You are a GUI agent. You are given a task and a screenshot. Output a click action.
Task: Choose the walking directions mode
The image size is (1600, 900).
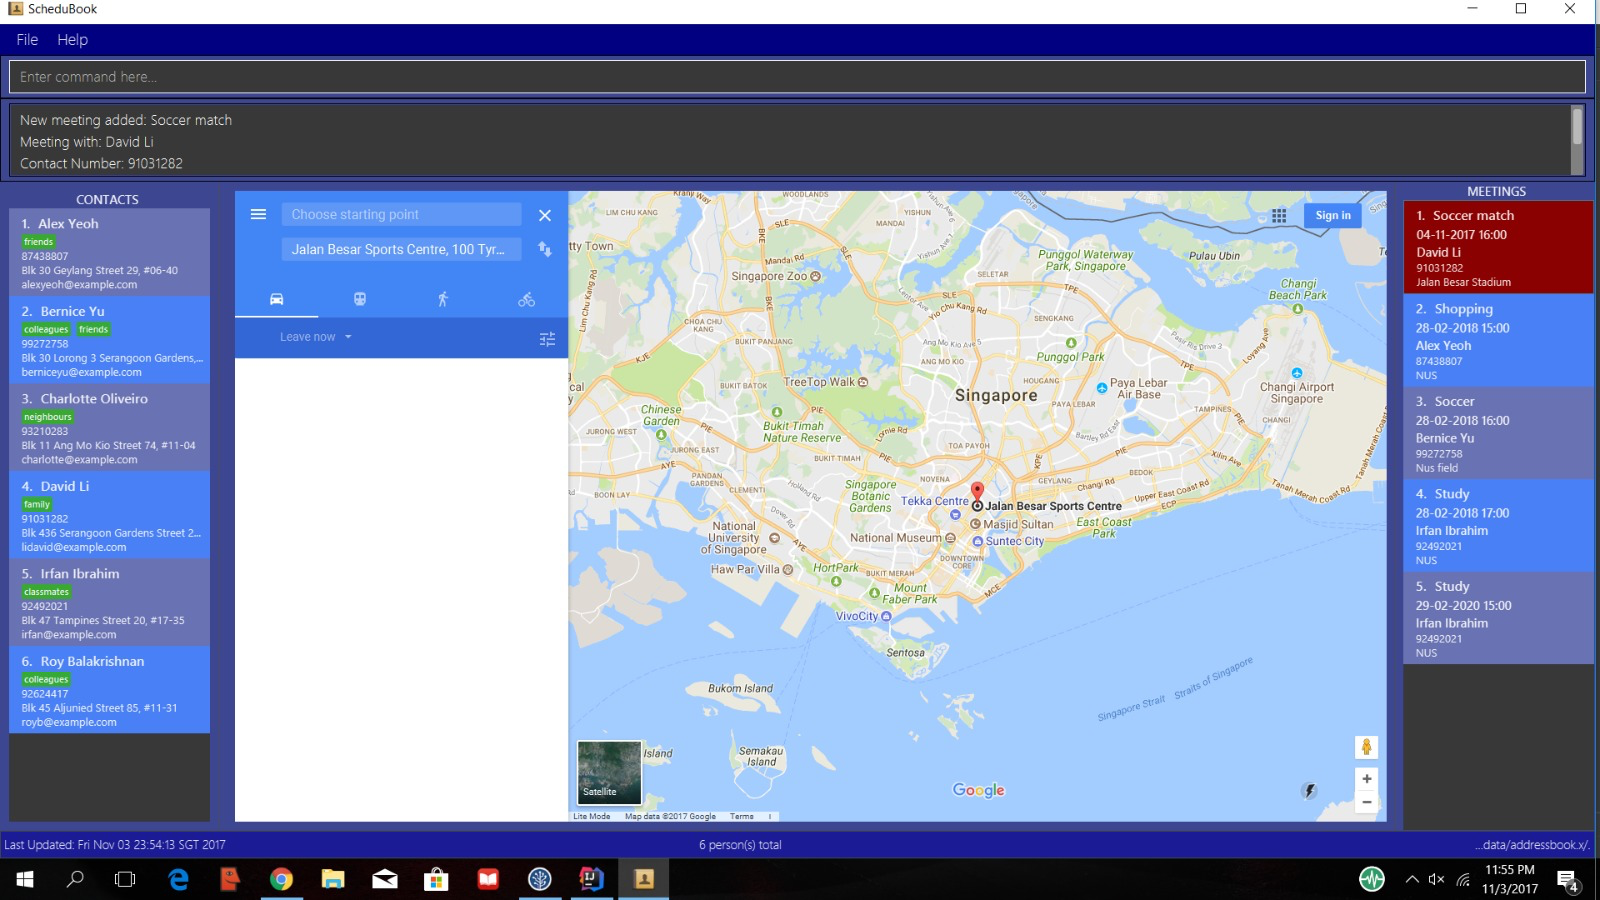pos(443,298)
